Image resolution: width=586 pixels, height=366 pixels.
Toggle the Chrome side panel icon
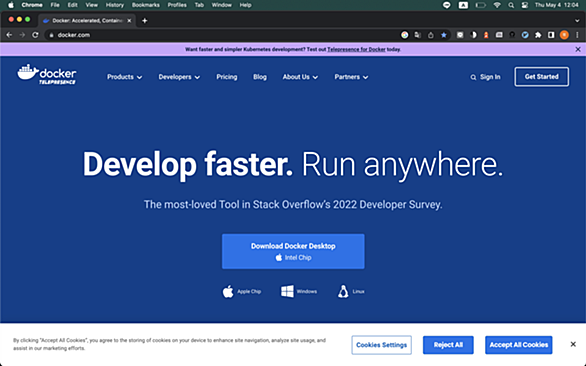coord(551,35)
